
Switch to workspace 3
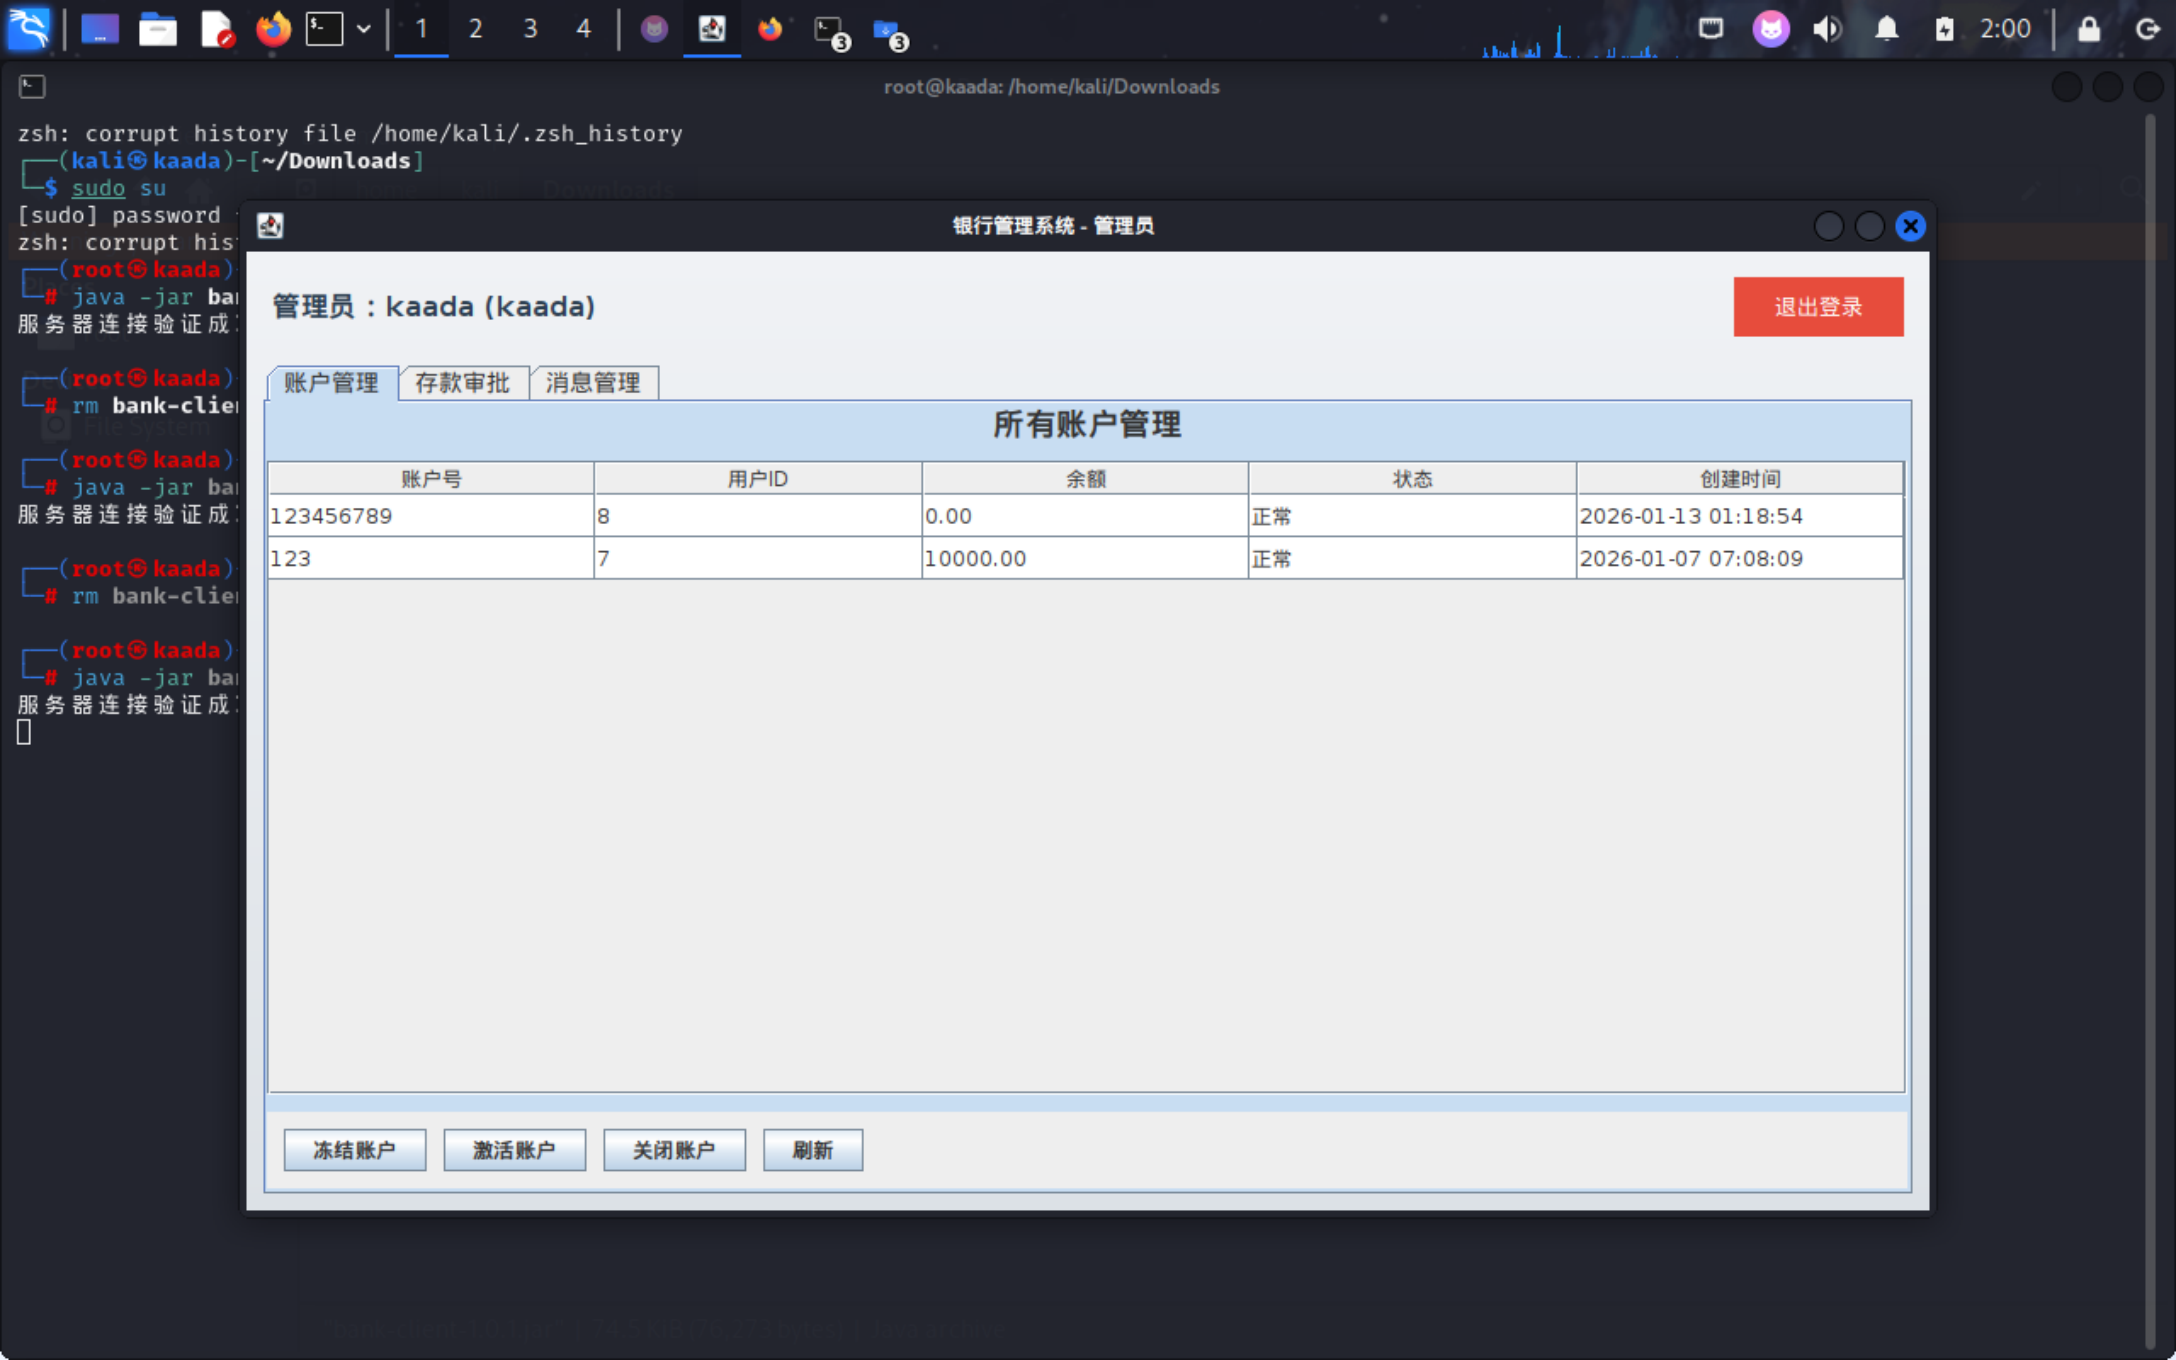pyautogui.click(x=530, y=28)
